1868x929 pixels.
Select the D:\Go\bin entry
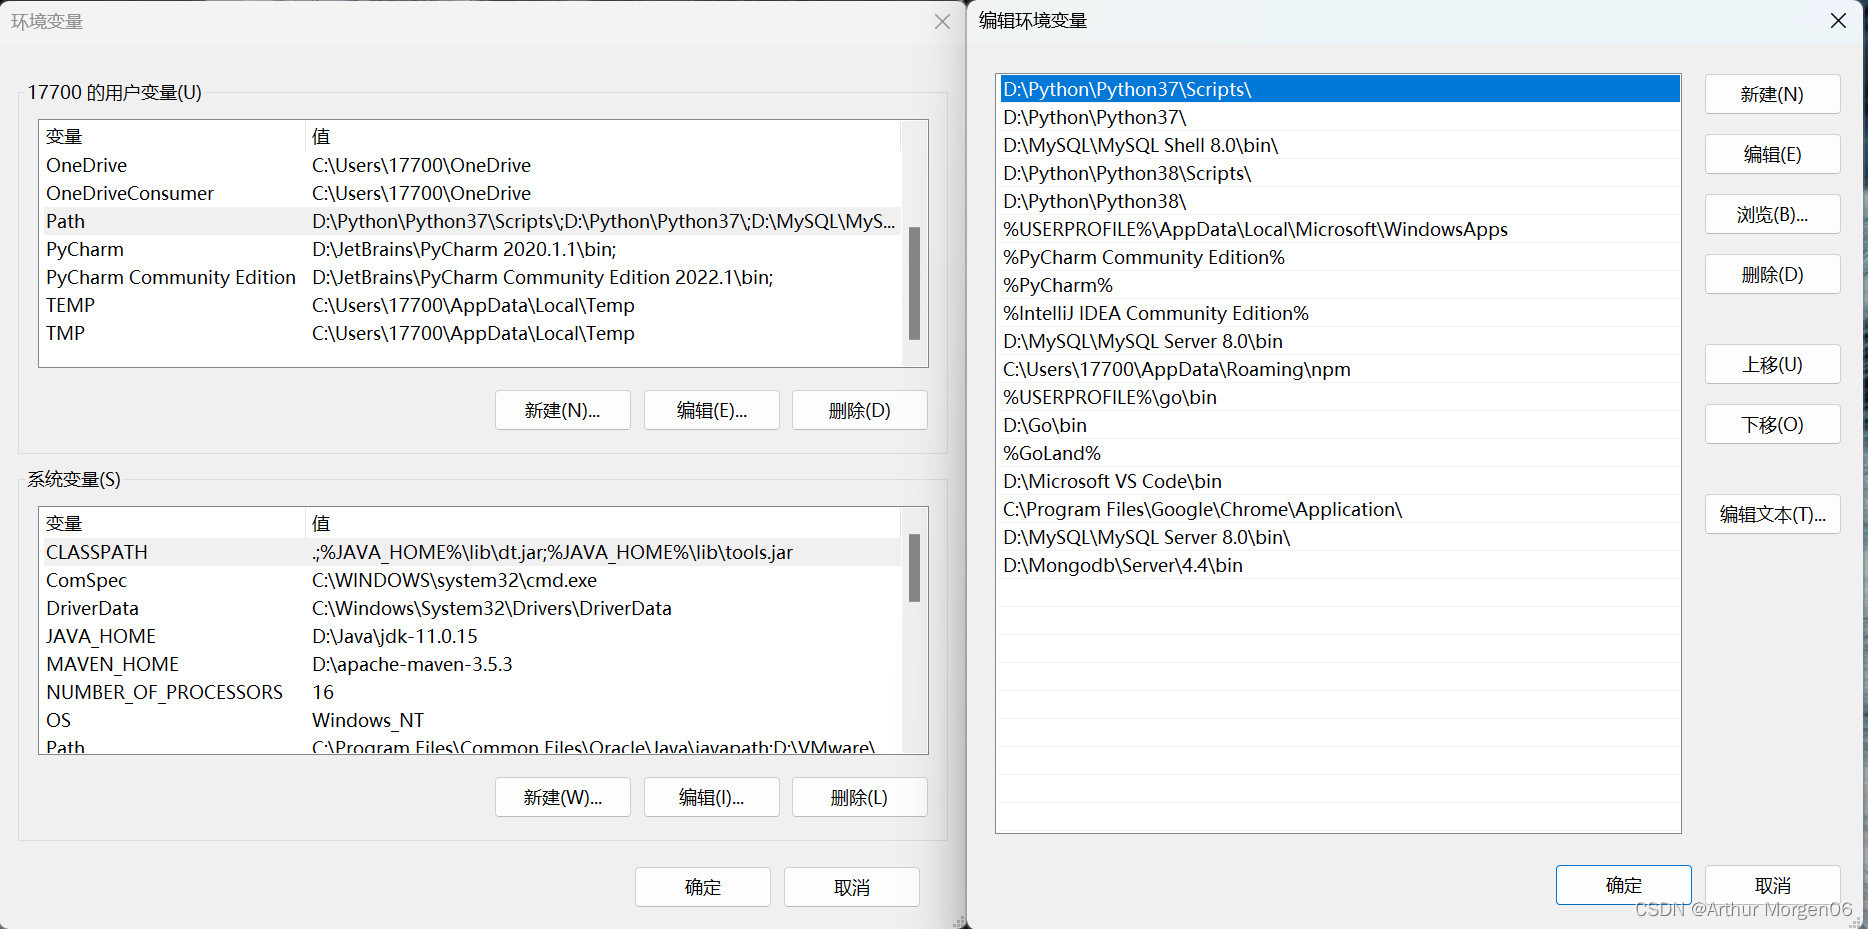pos(1339,425)
